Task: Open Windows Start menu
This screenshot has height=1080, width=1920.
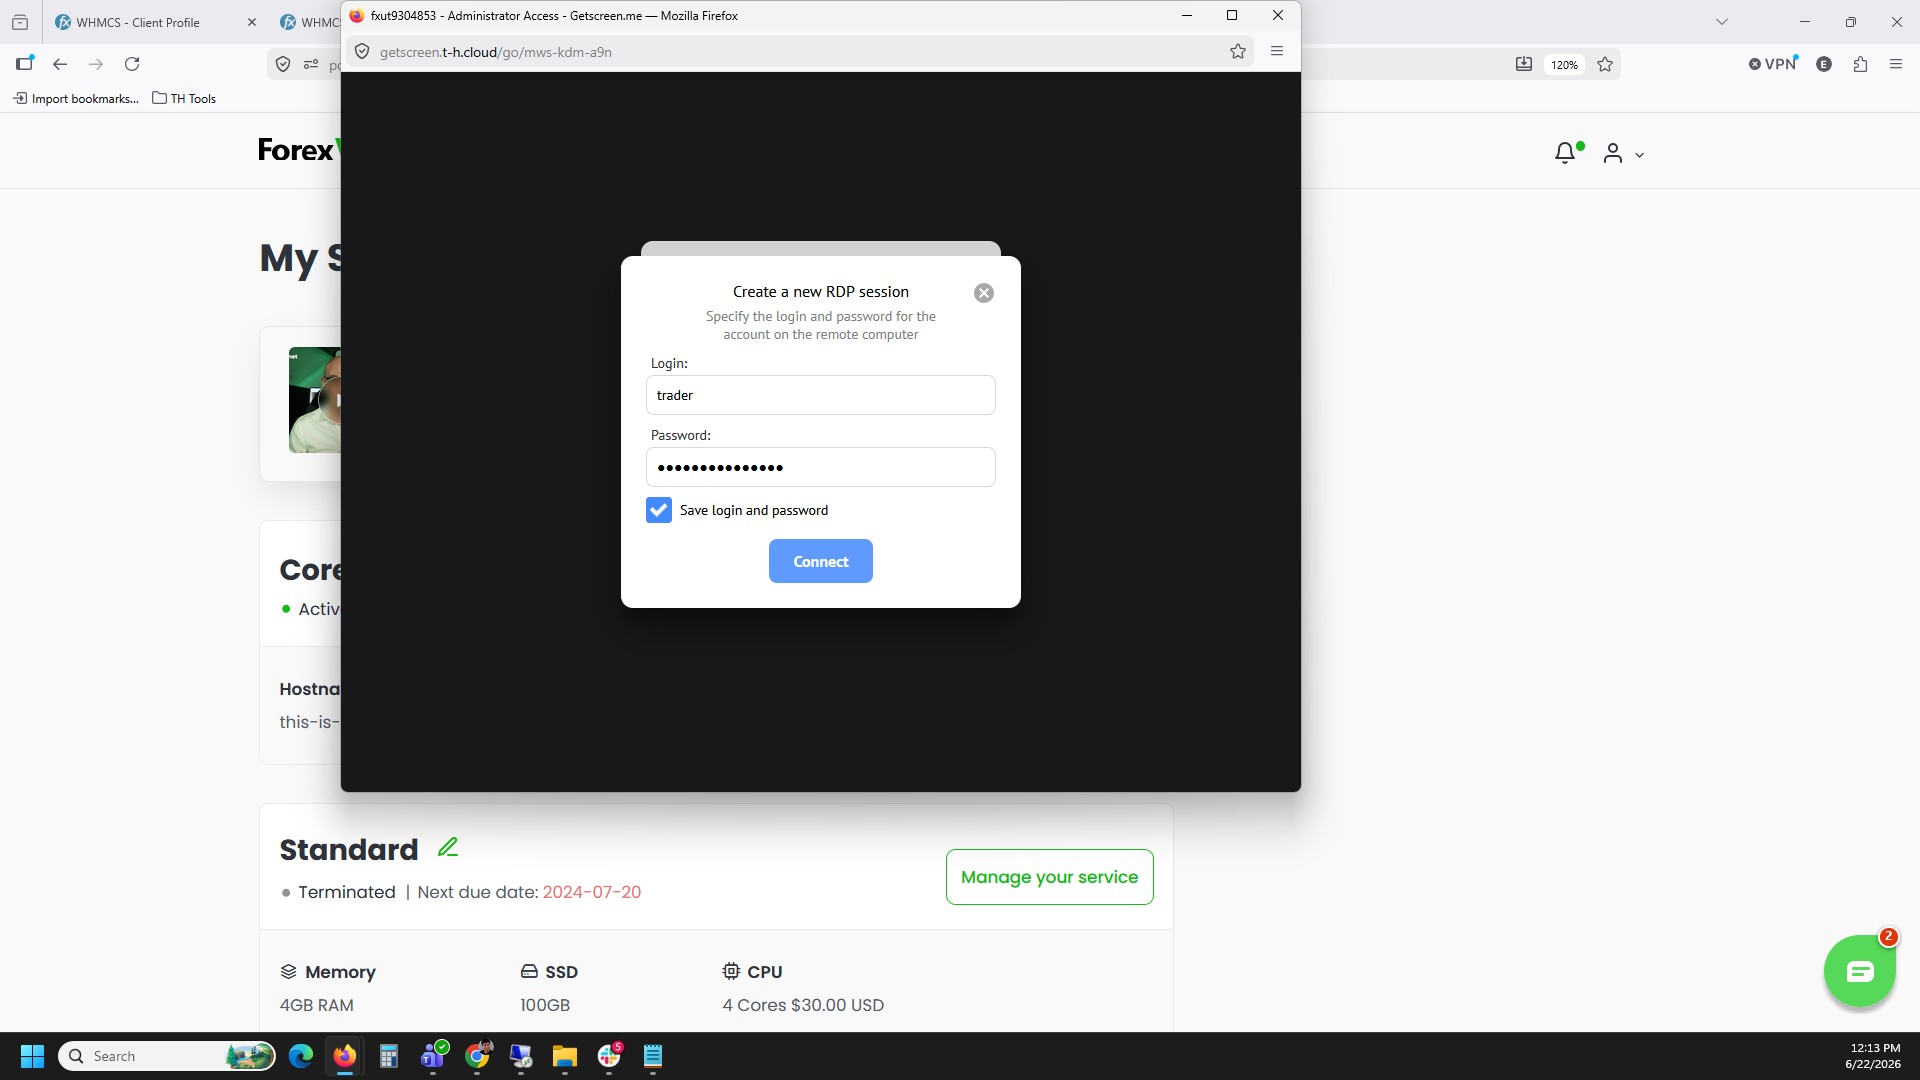Action: point(32,1056)
